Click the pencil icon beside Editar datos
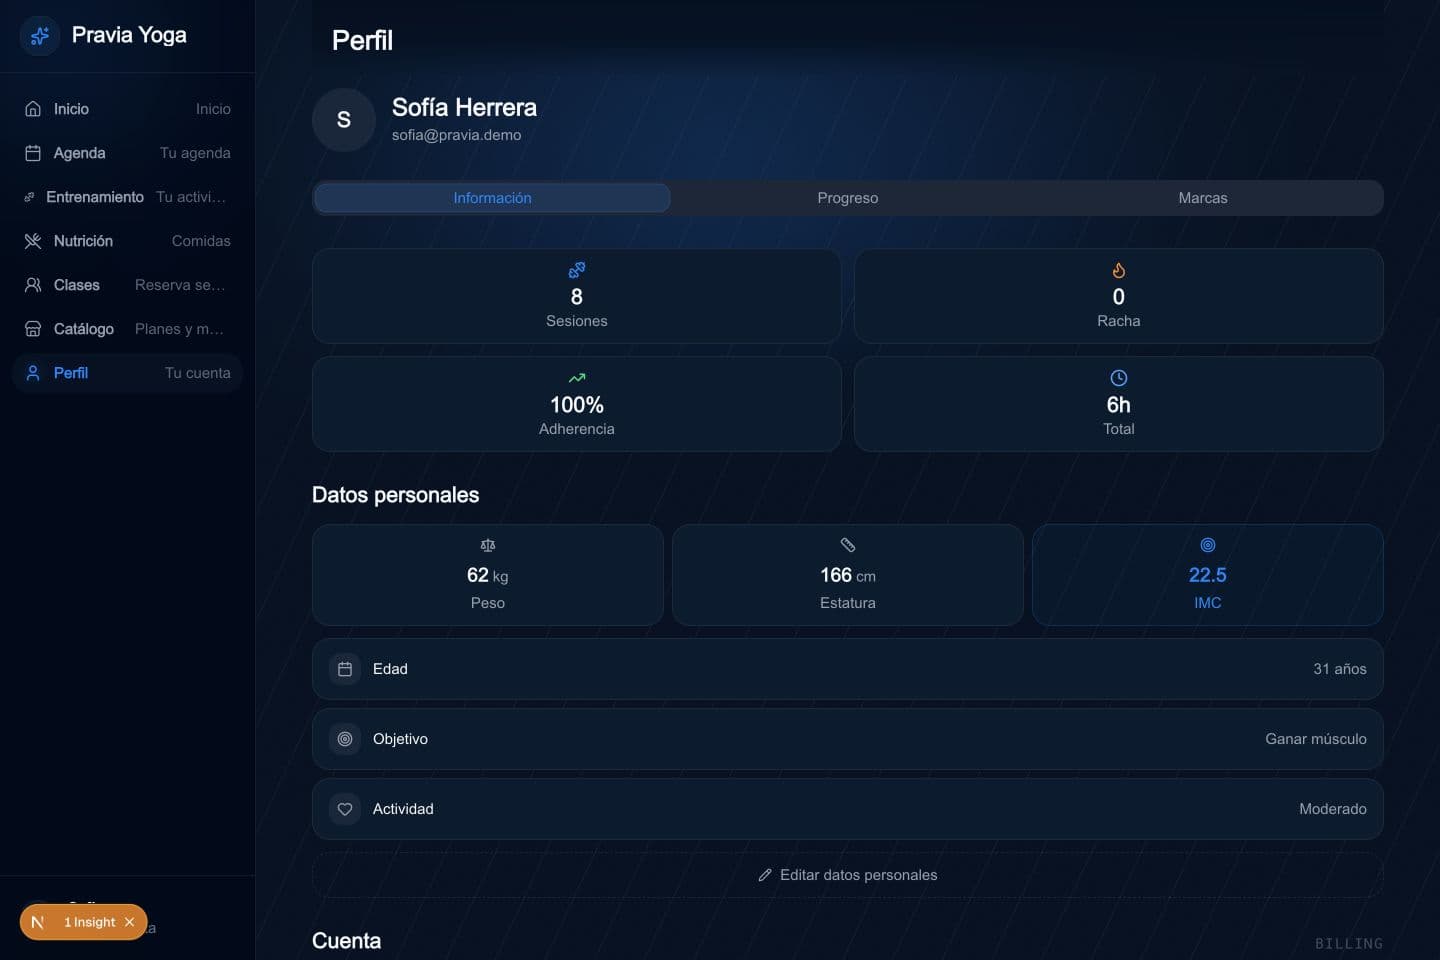This screenshot has height=960, width=1440. point(765,875)
